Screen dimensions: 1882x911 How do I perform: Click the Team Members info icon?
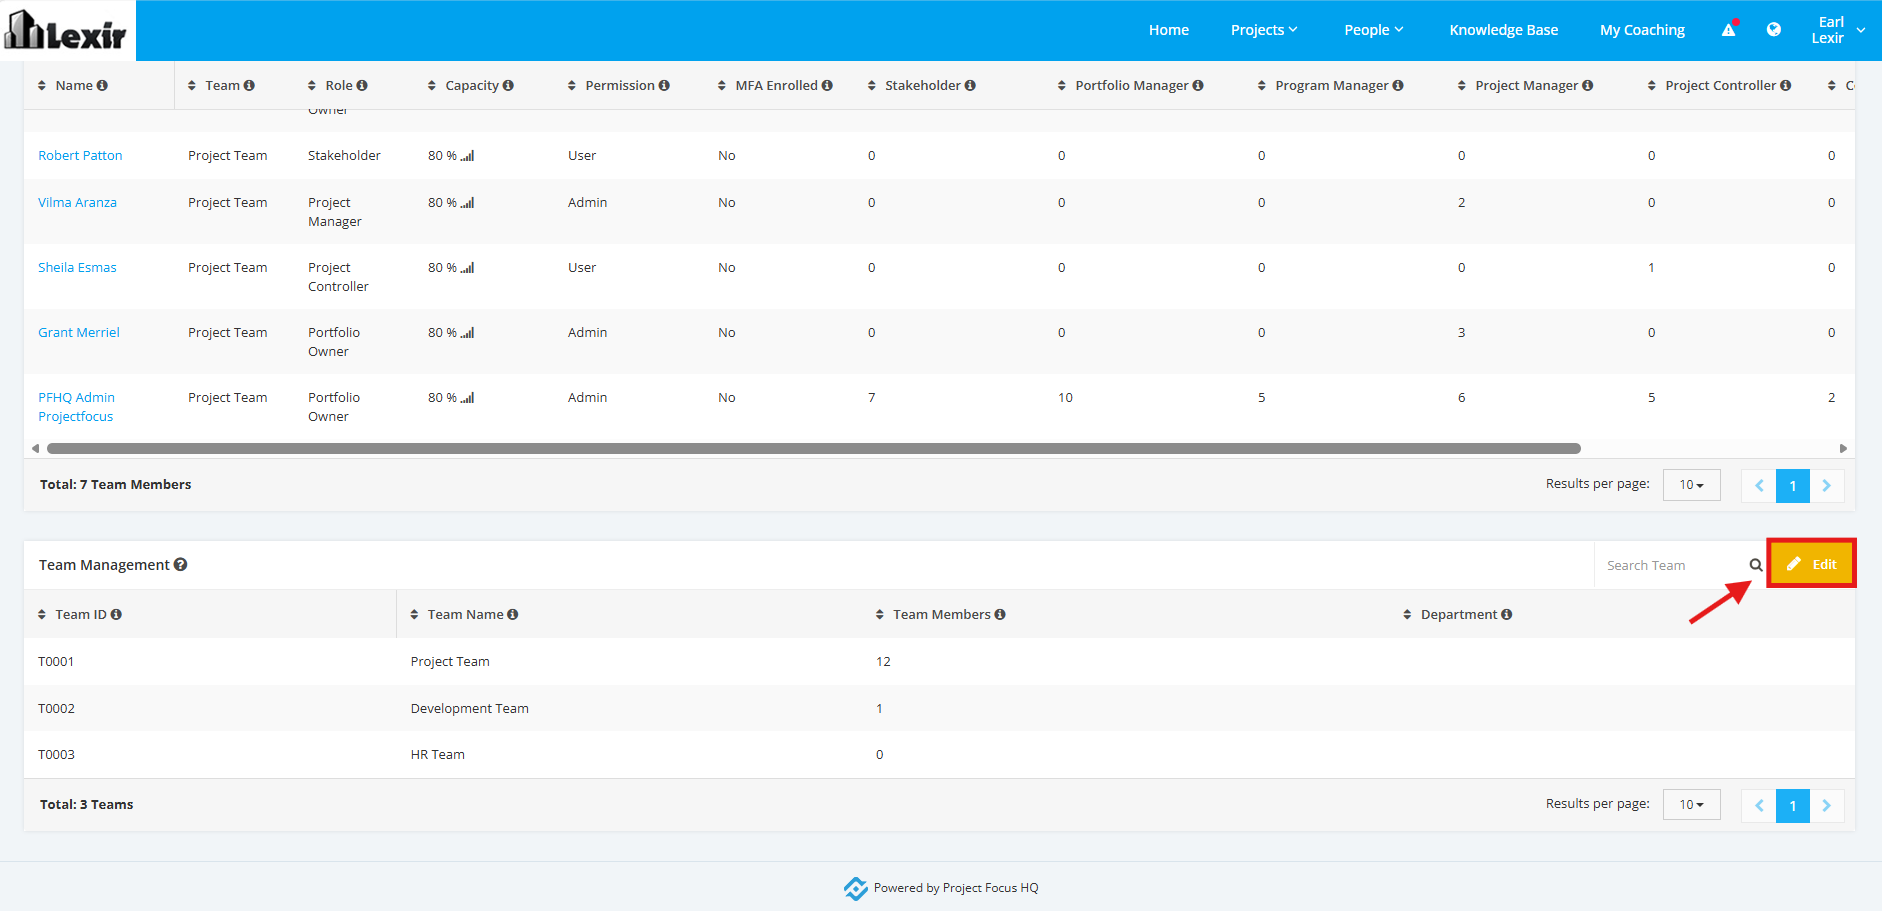coord(1000,615)
